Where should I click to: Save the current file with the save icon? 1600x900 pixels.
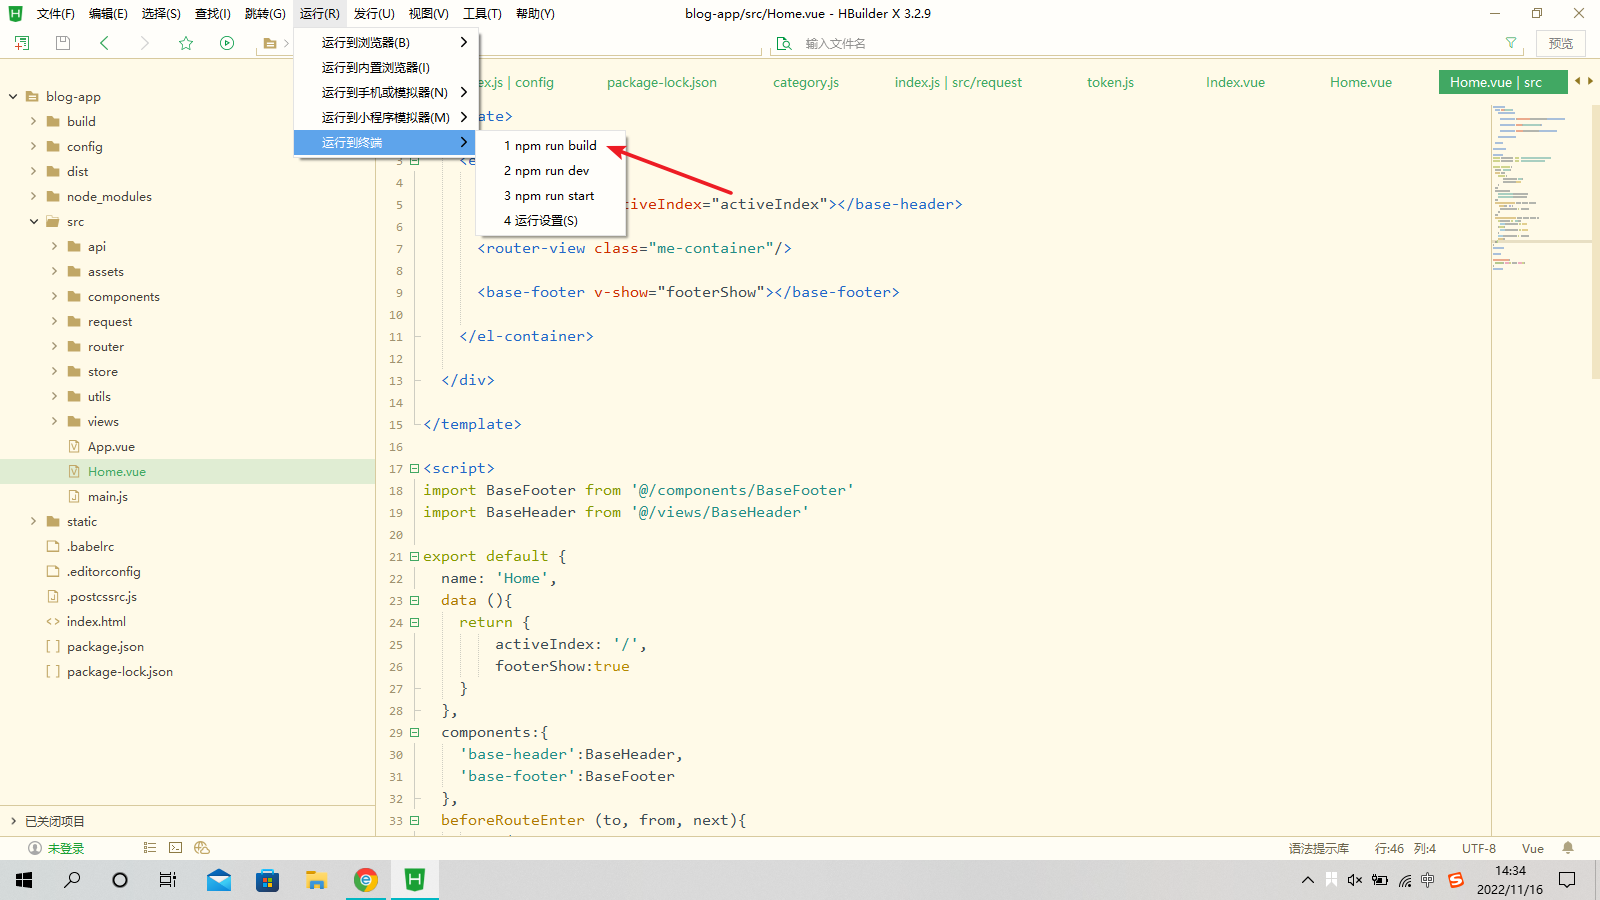62,43
